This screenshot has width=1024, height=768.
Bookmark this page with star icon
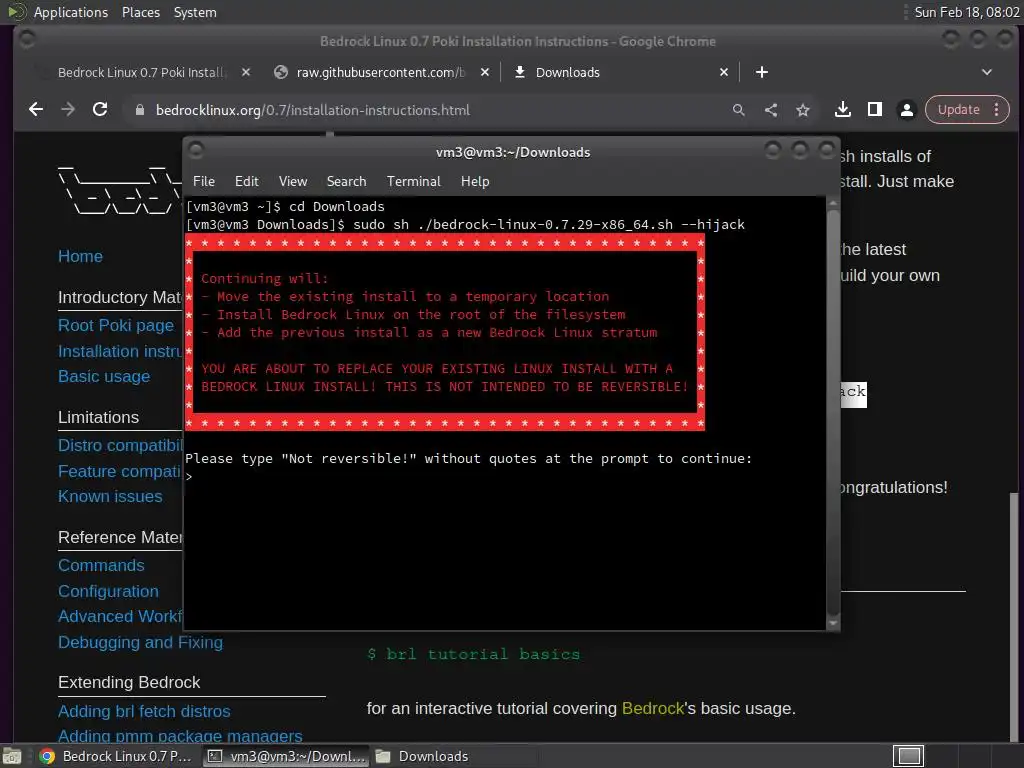[x=803, y=110]
